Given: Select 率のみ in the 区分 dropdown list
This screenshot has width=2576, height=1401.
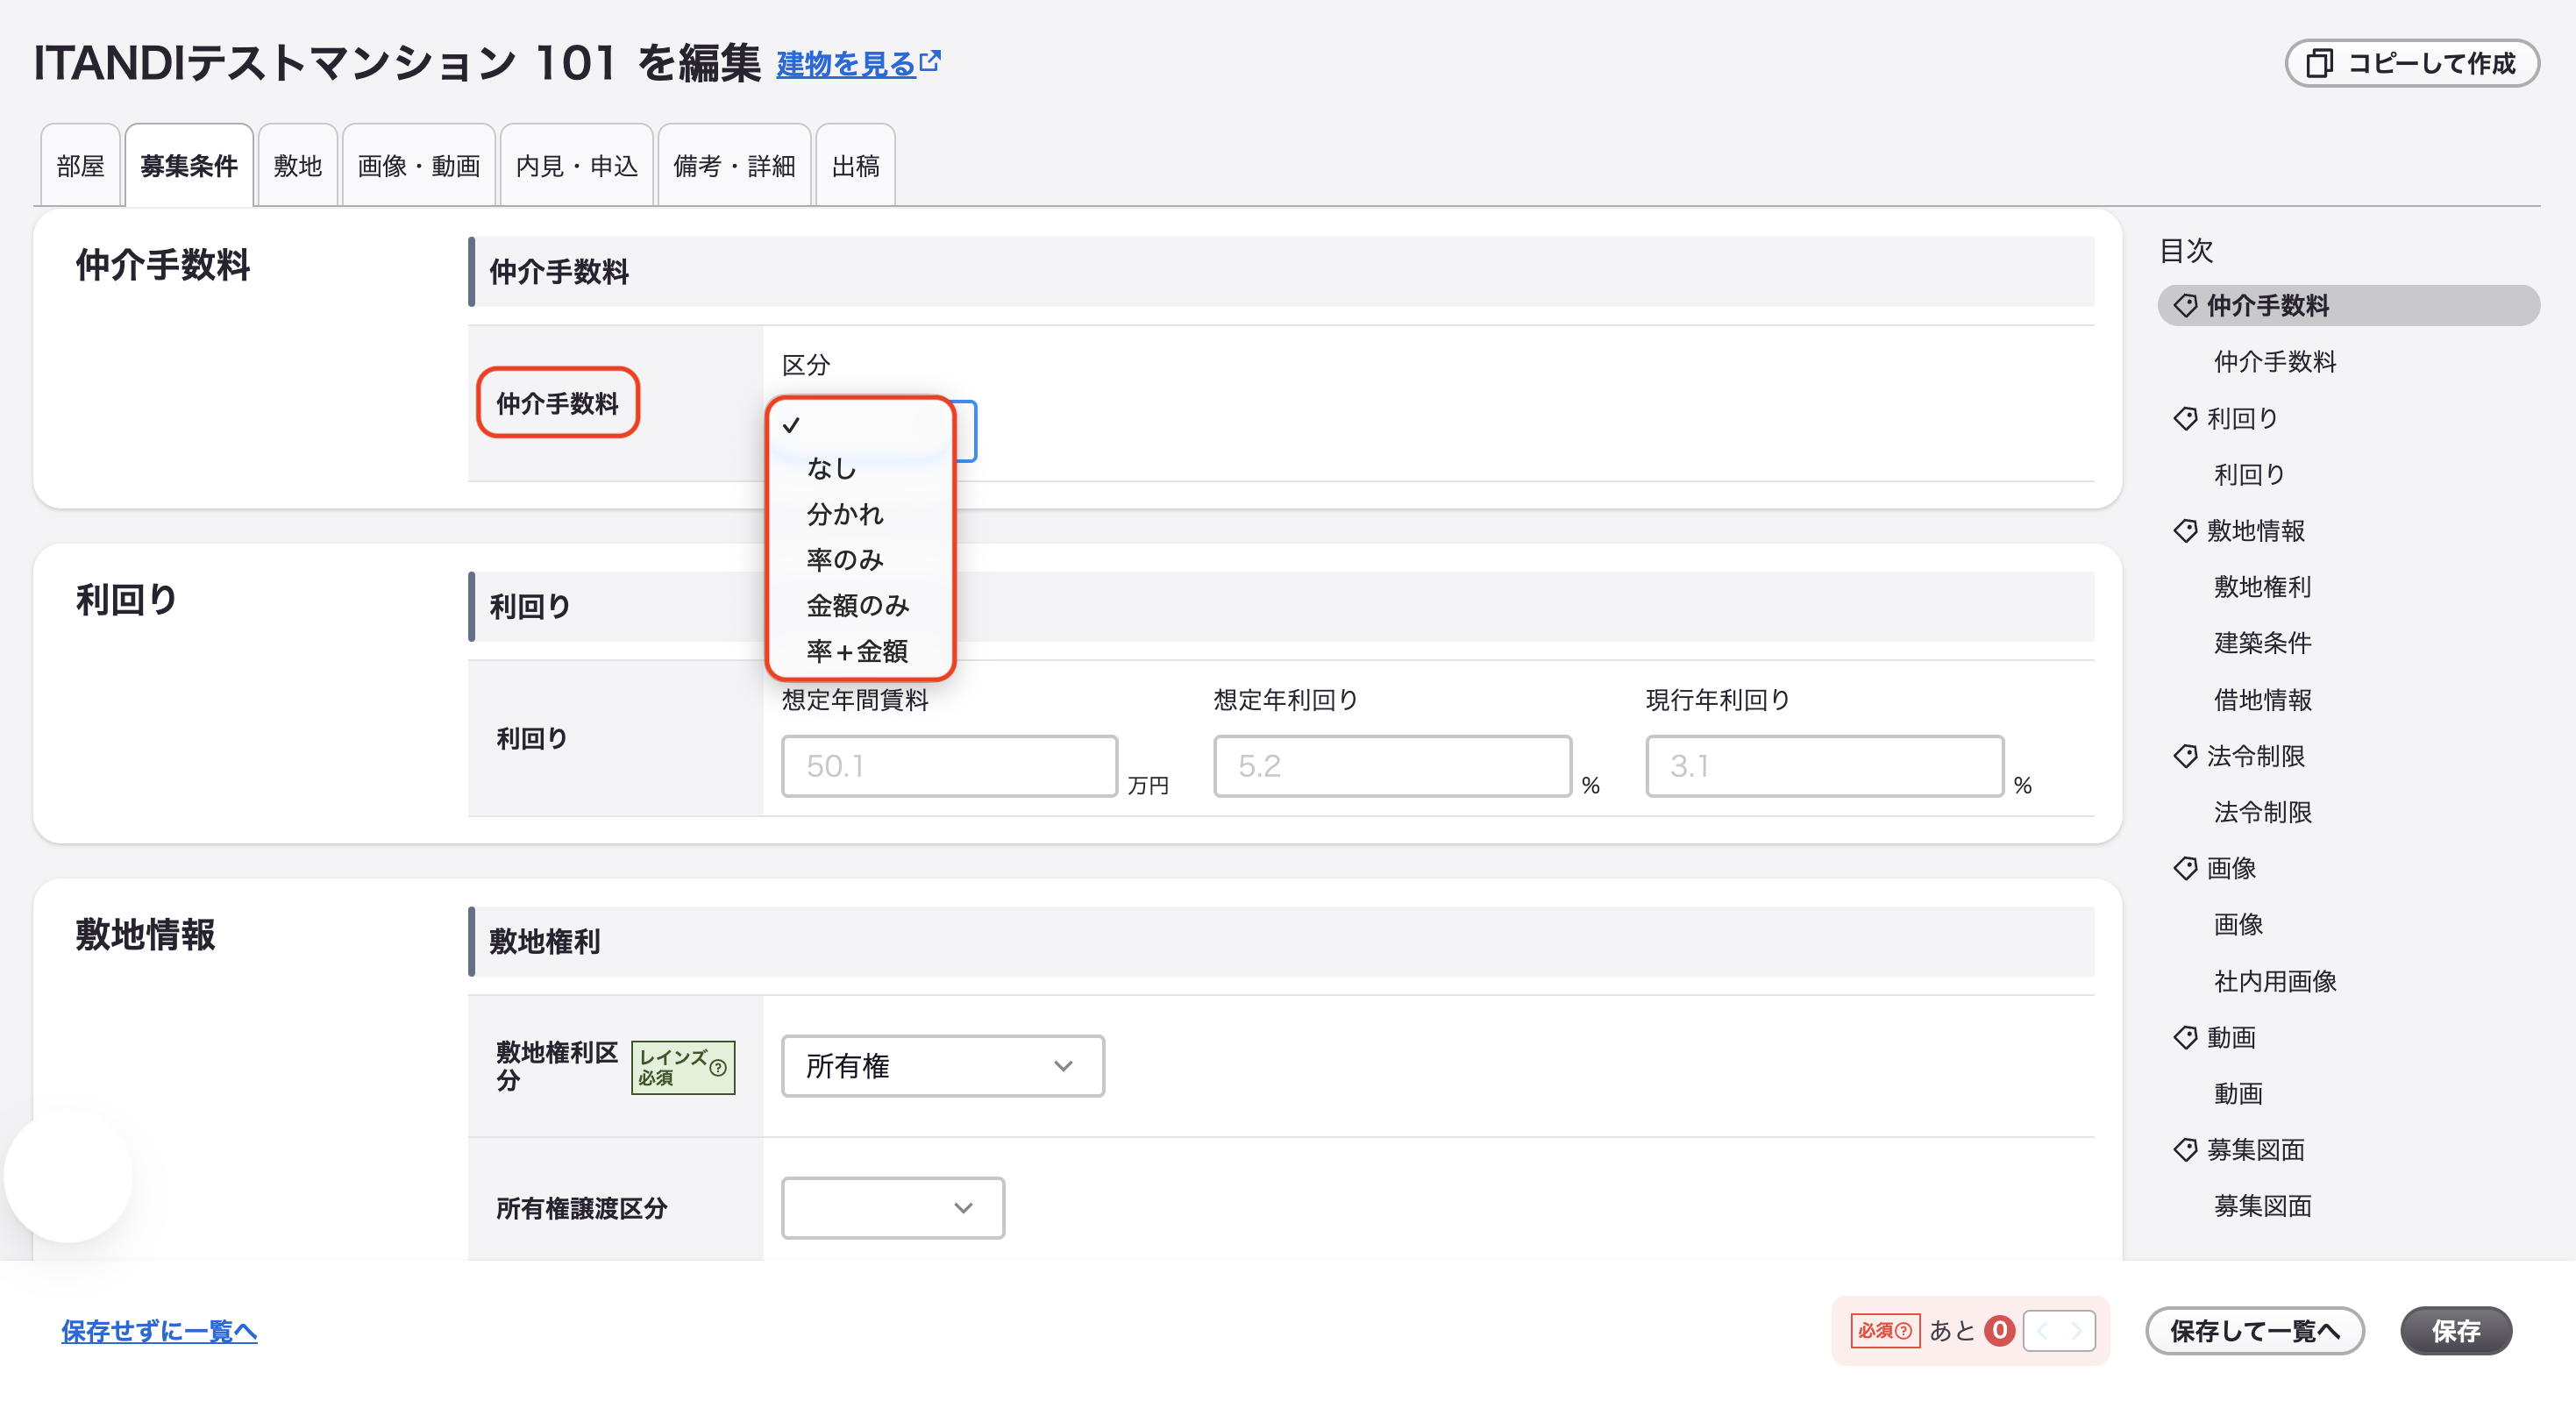Looking at the screenshot, I should click(860, 559).
